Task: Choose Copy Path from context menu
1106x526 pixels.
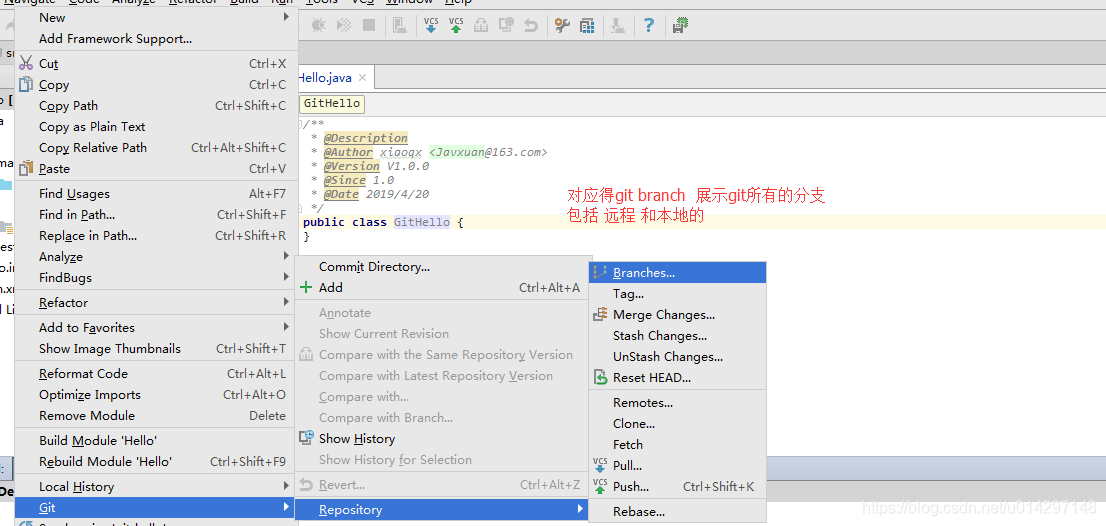Action: coord(156,106)
